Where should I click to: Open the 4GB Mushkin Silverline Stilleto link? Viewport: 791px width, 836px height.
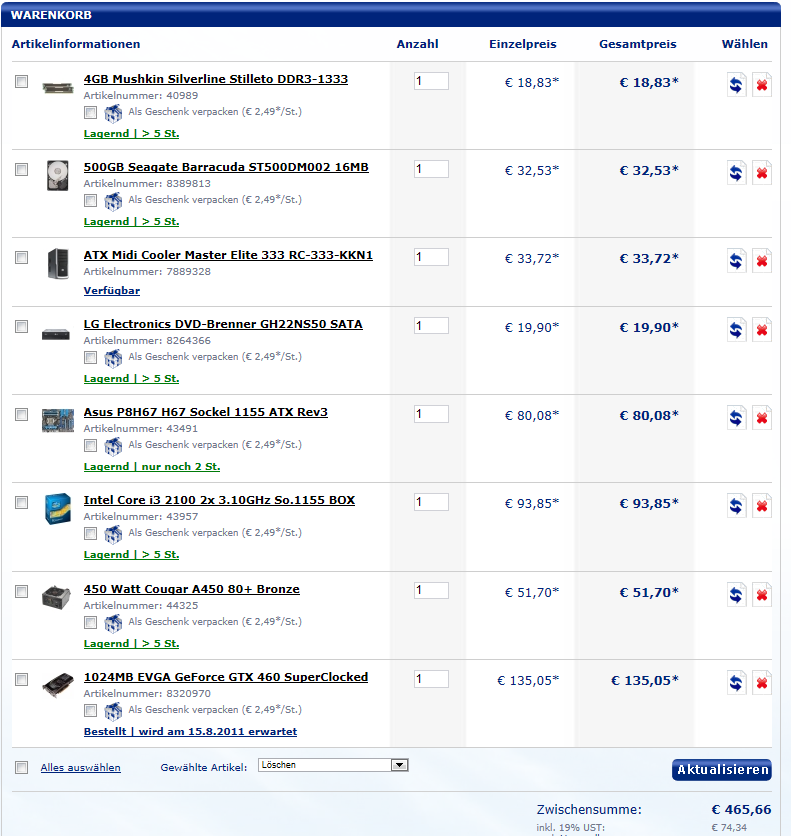click(216, 79)
